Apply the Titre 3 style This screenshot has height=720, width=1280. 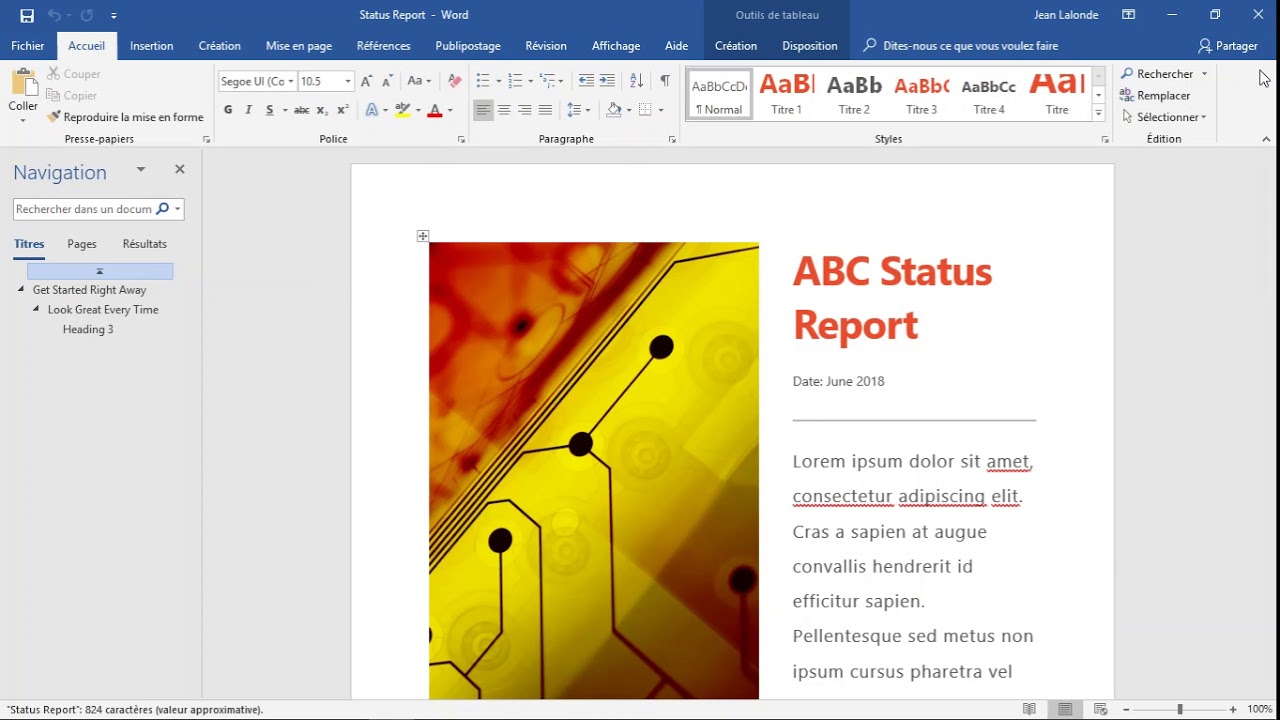[x=921, y=95]
